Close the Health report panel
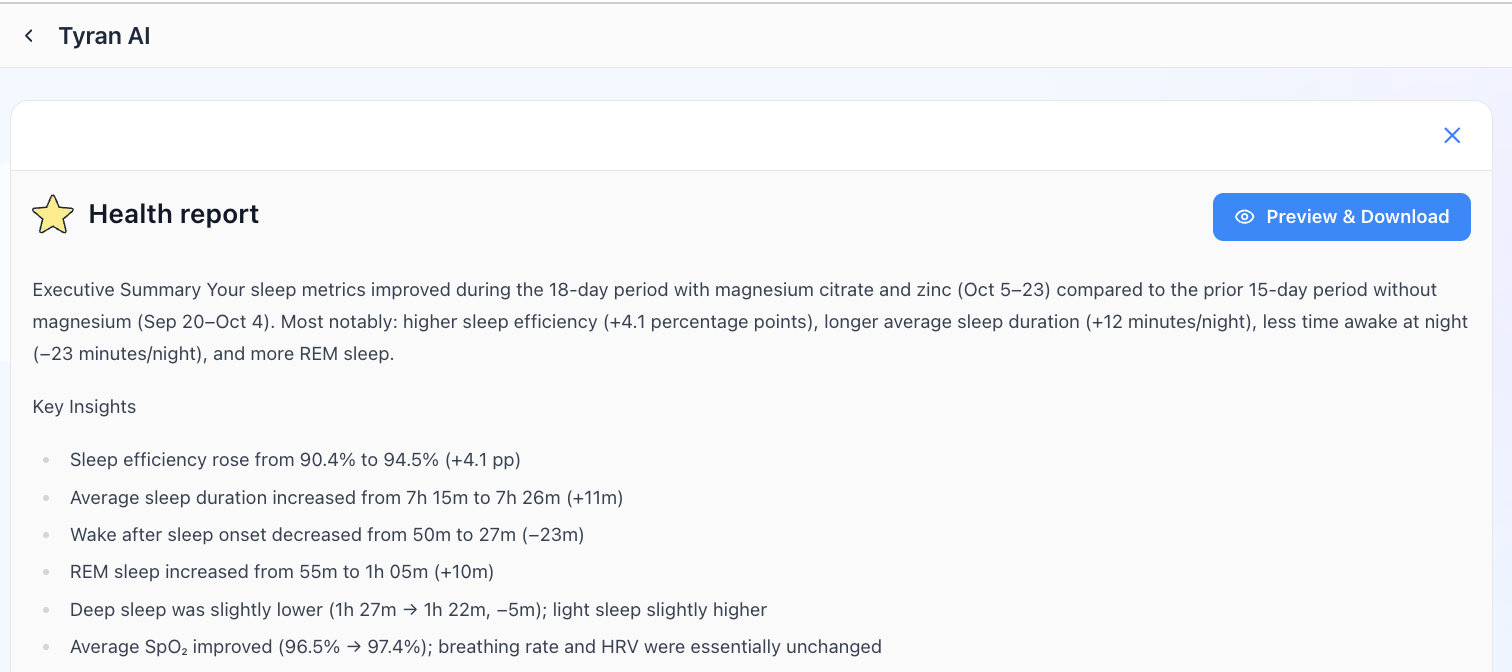 click(1452, 135)
